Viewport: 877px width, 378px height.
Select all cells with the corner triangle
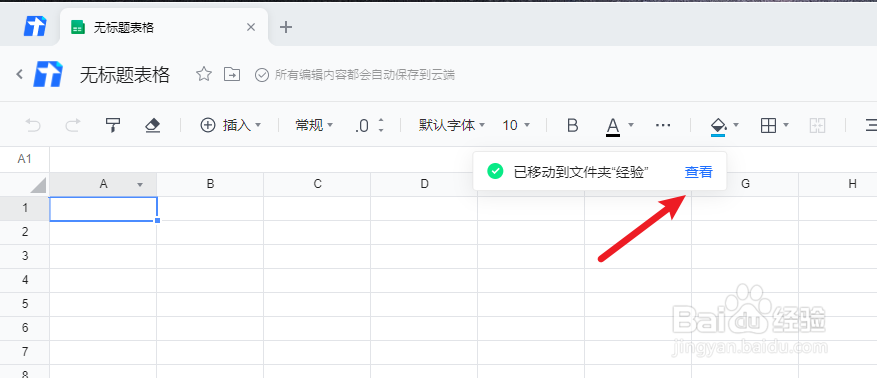point(38,185)
